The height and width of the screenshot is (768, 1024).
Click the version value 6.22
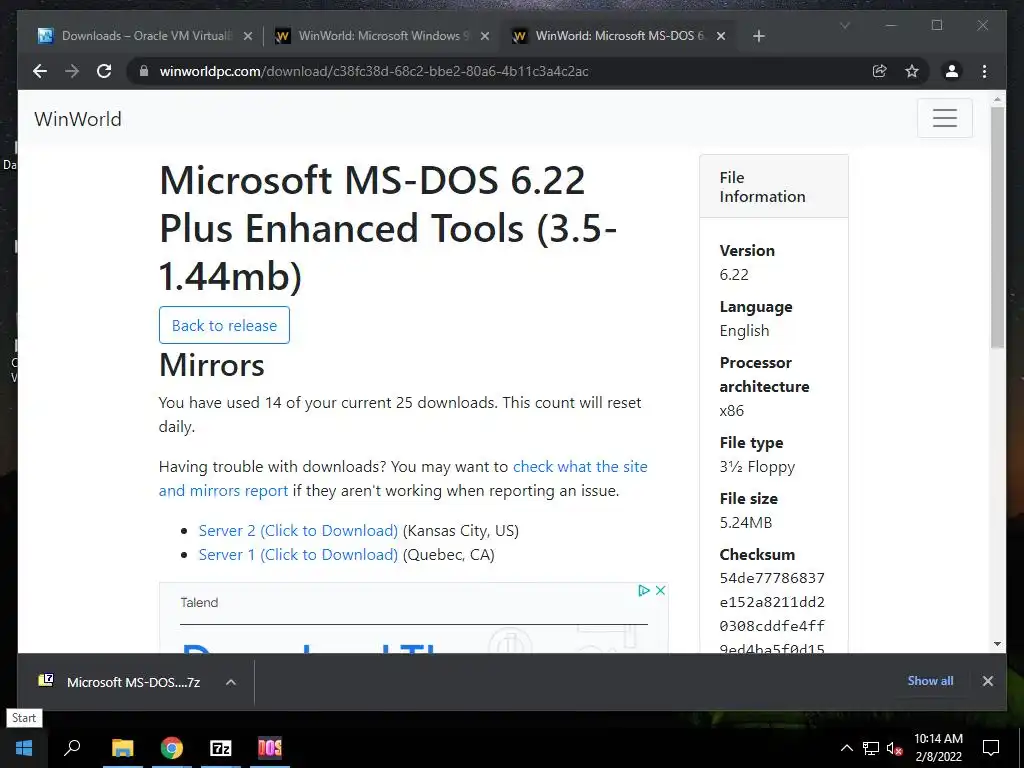click(x=734, y=275)
